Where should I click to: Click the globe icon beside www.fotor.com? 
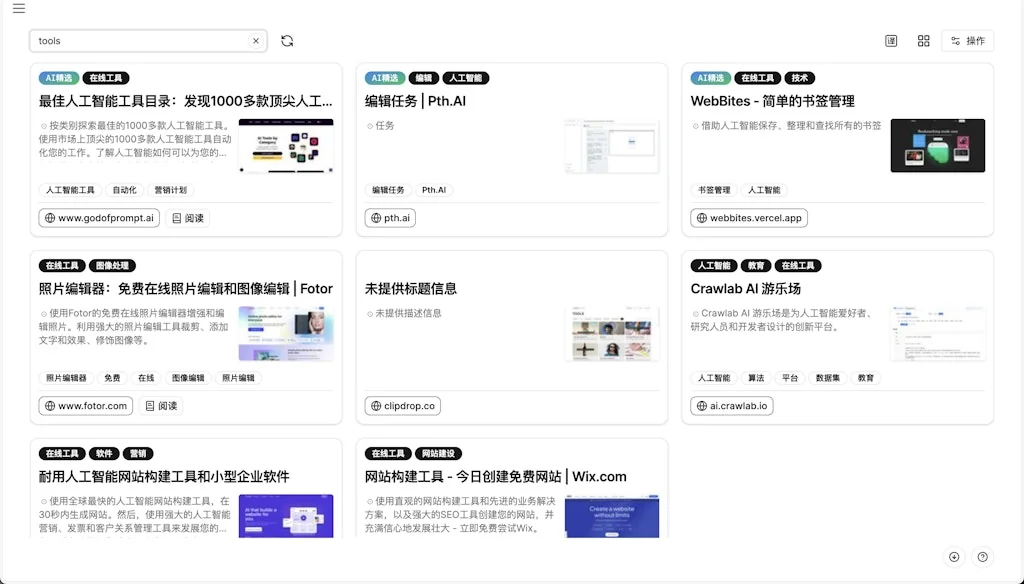pos(48,406)
